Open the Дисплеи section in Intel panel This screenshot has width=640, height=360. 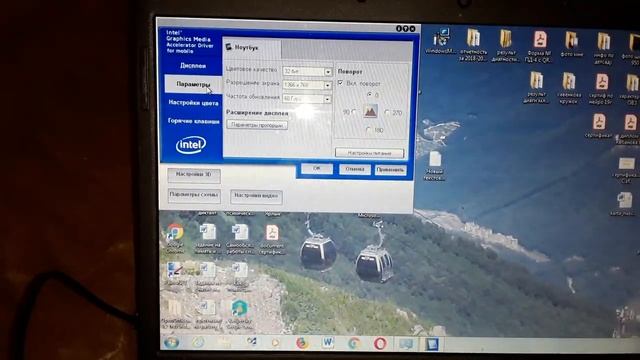[193, 66]
